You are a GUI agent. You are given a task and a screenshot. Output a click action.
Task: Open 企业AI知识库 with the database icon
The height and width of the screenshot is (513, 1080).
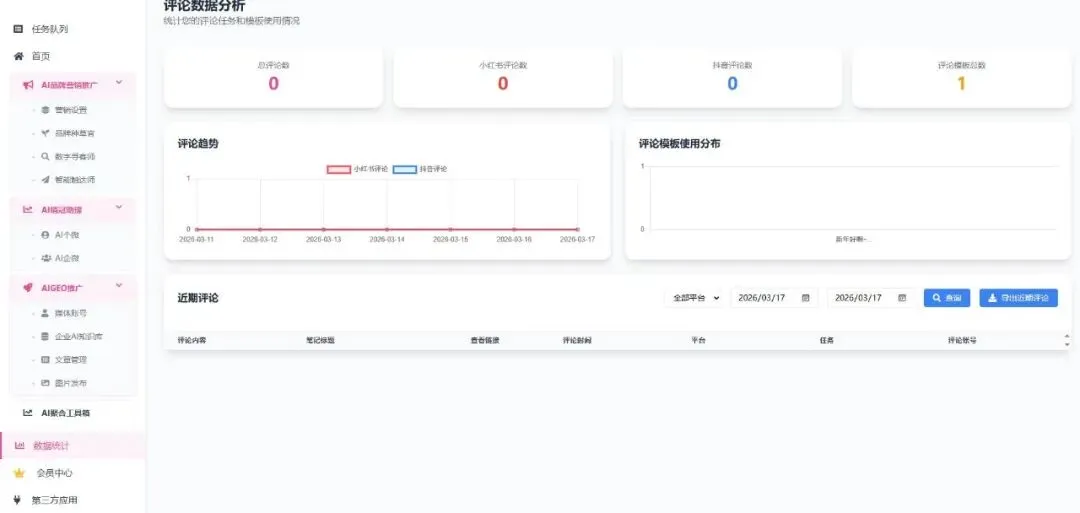45,337
